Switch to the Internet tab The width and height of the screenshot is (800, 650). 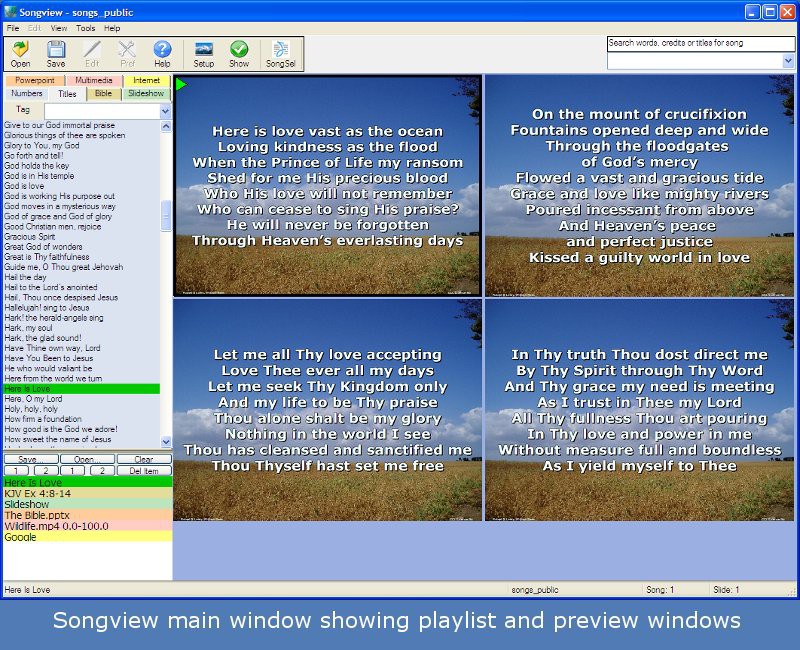tap(146, 80)
